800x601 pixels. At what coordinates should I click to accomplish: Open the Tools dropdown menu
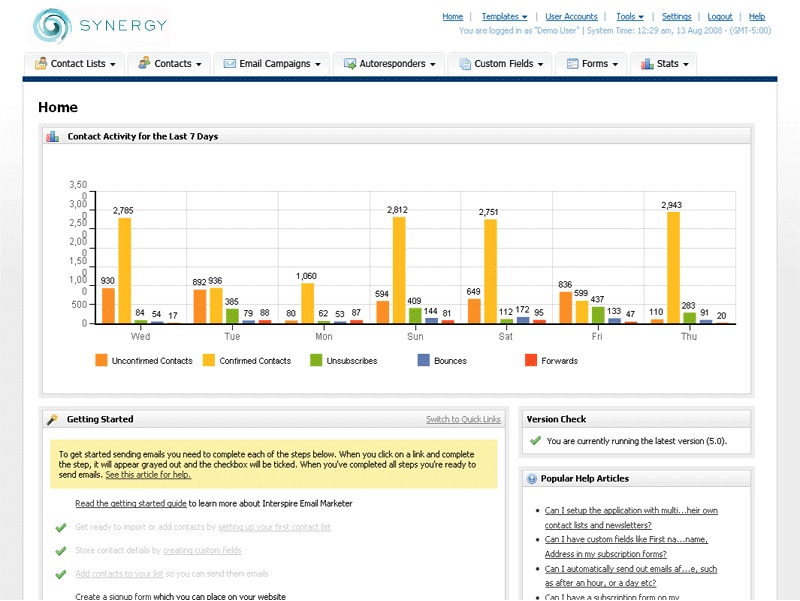[629, 17]
